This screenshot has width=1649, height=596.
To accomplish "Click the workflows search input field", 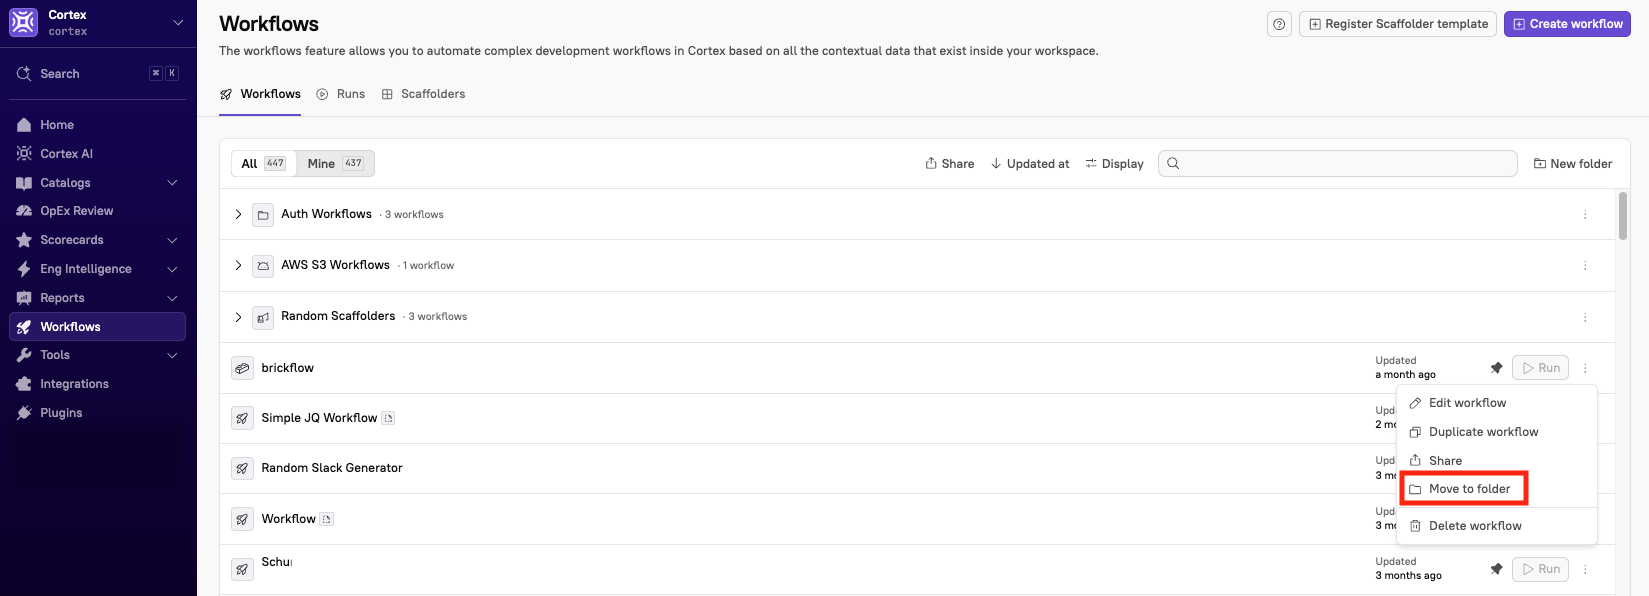I will [1338, 164].
